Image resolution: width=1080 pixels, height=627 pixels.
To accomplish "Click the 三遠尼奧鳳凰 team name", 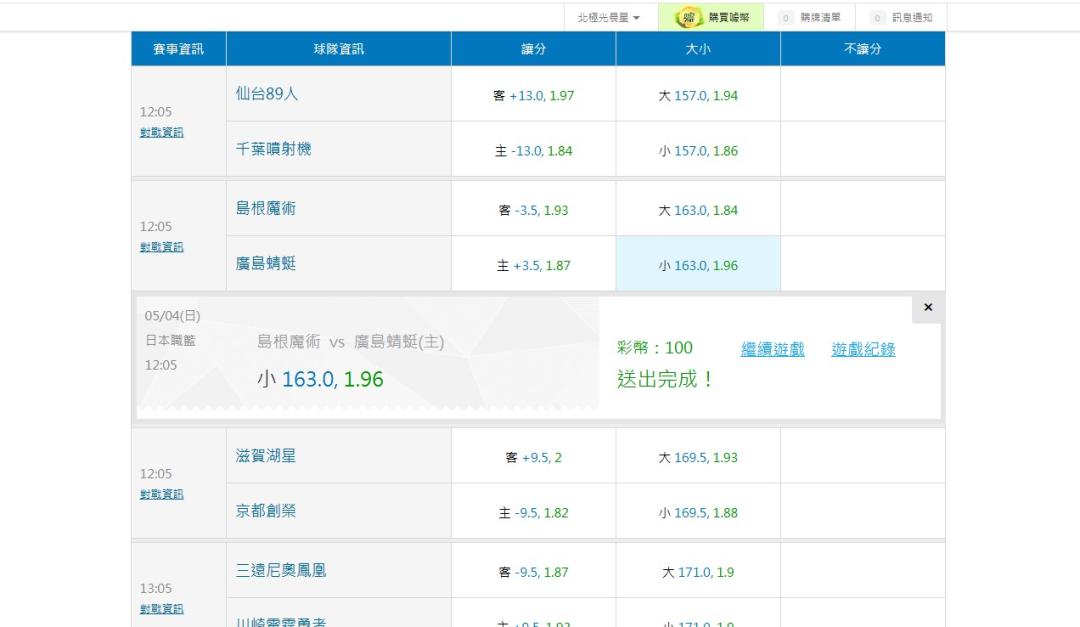I will tap(281, 571).
